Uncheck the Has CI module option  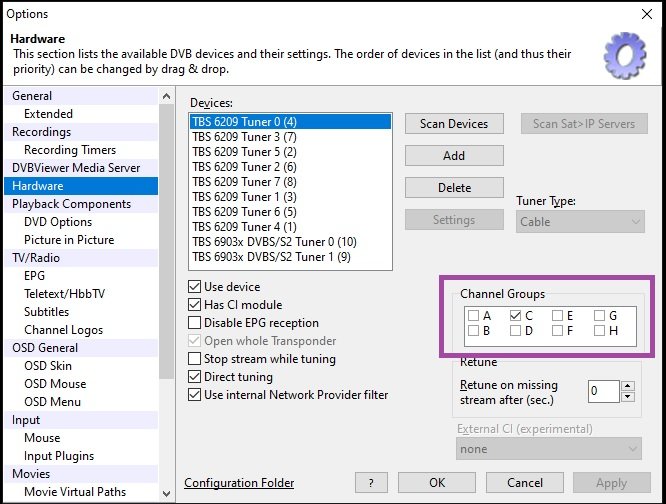tap(195, 305)
